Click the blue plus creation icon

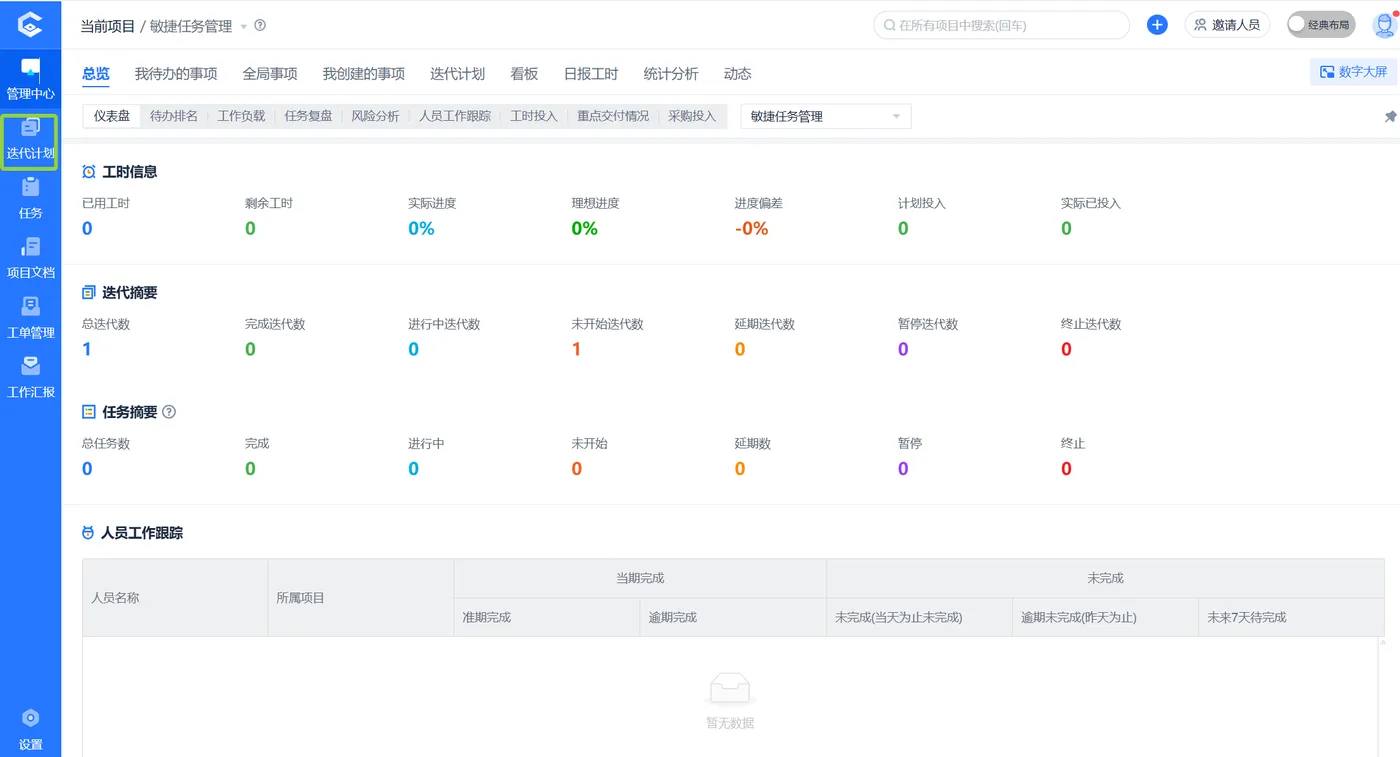click(x=1157, y=25)
